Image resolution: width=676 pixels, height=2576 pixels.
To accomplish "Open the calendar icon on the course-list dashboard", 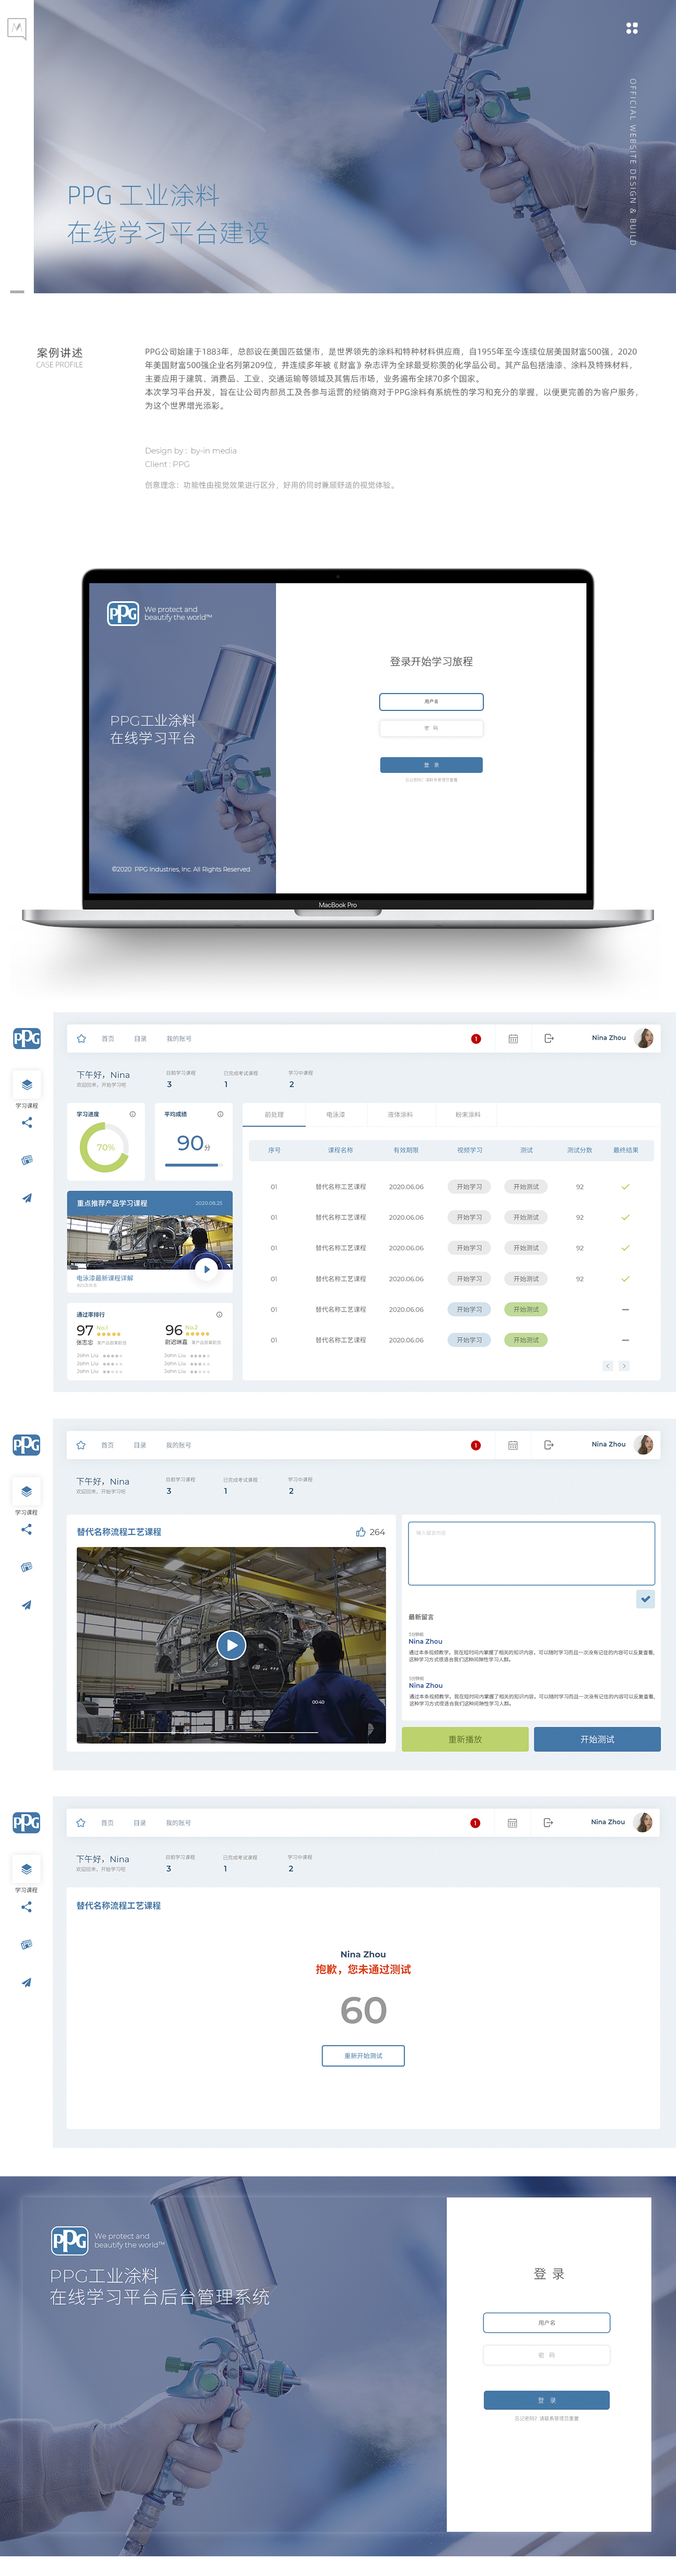I will (513, 1038).
